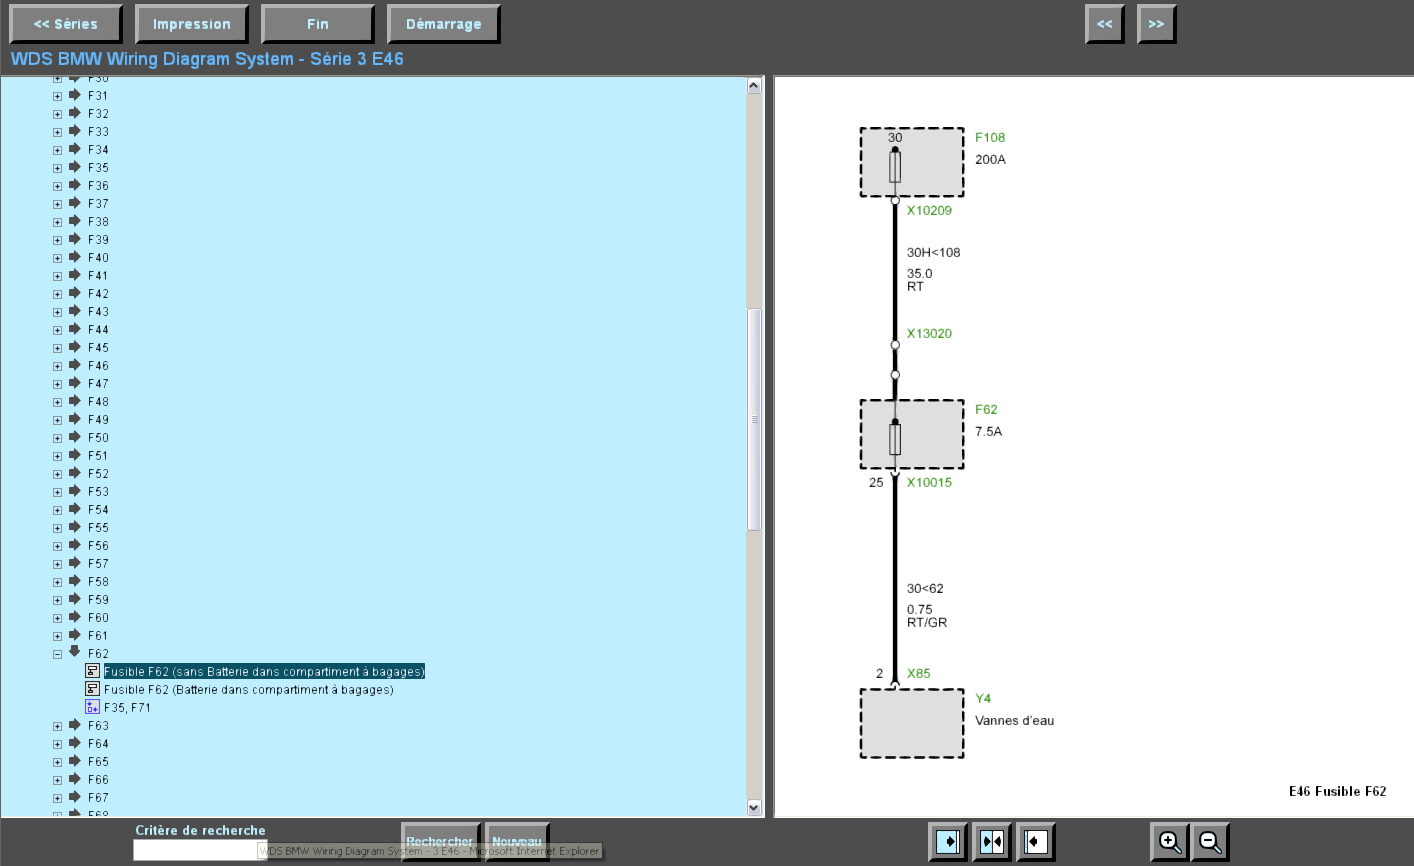Click the Y4 component label in diagram

pyautogui.click(x=983, y=699)
